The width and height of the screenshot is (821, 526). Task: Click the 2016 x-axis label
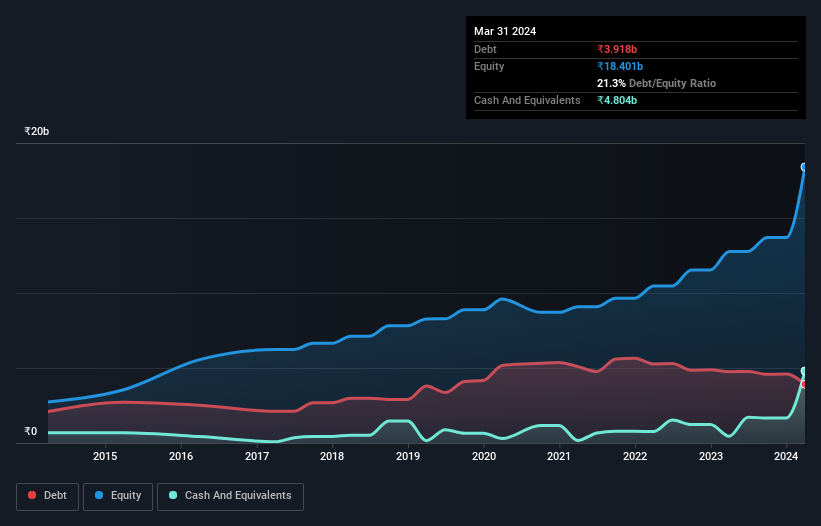click(181, 456)
